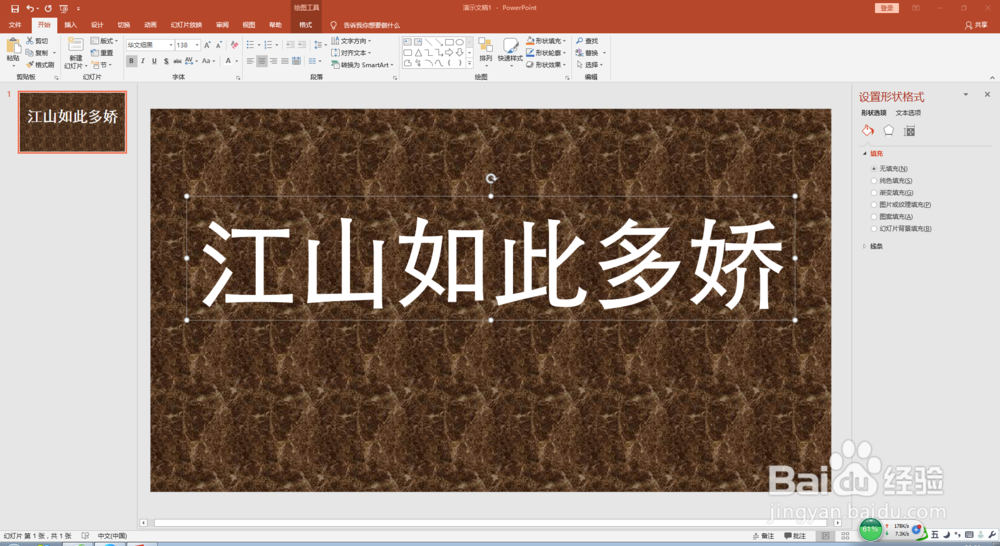Open the Drawing Tools Format (格式) tab
Image resolution: width=1000 pixels, height=546 pixels.
[x=306, y=25]
